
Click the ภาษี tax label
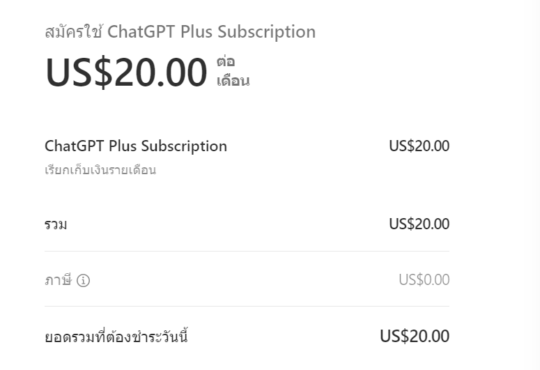[x=58, y=280]
